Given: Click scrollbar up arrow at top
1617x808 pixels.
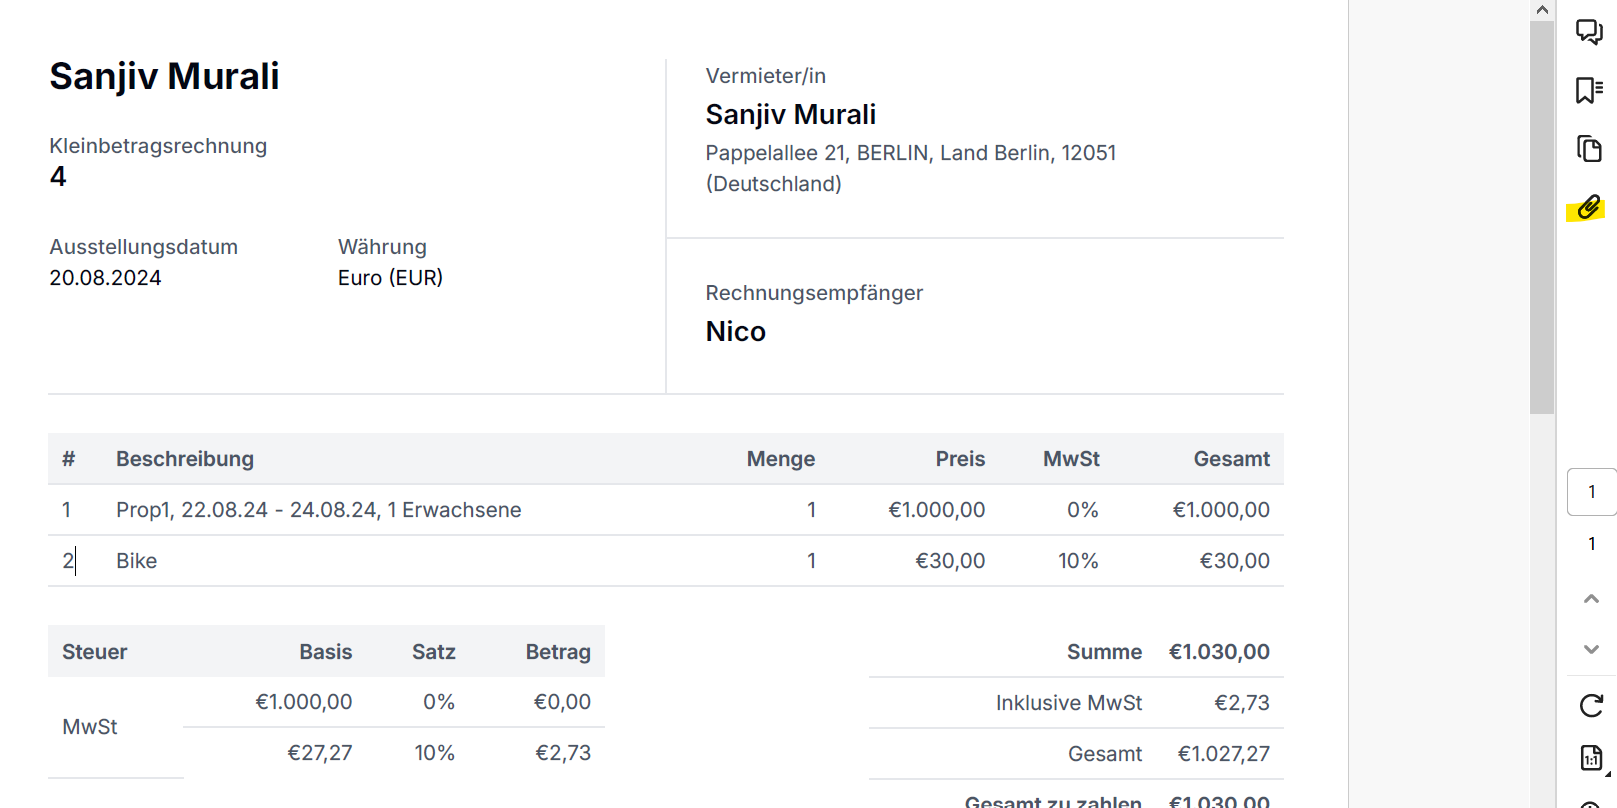Looking at the screenshot, I should coord(1542,10).
